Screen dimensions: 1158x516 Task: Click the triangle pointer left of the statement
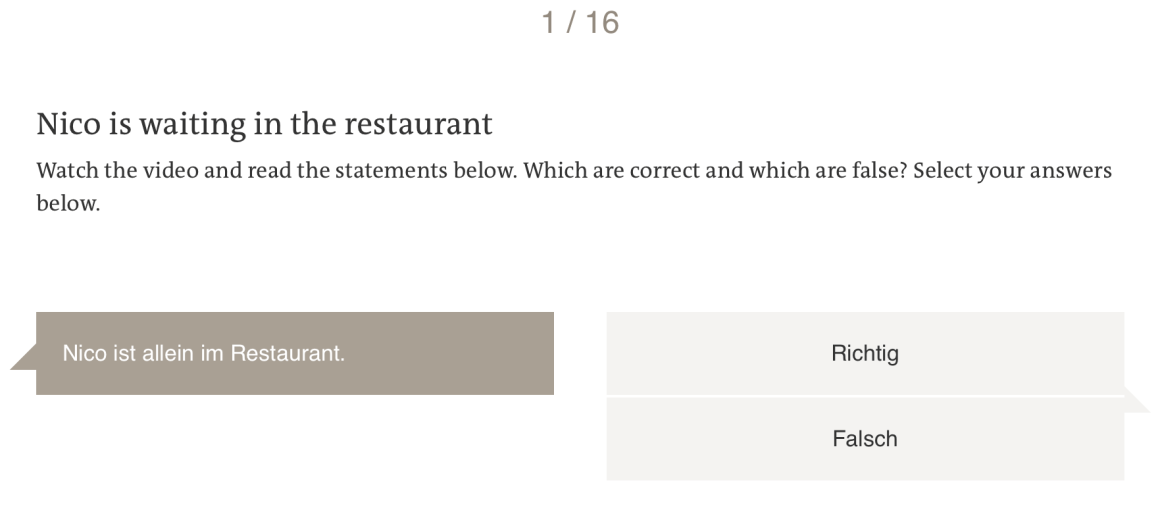pyautogui.click(x=24, y=359)
